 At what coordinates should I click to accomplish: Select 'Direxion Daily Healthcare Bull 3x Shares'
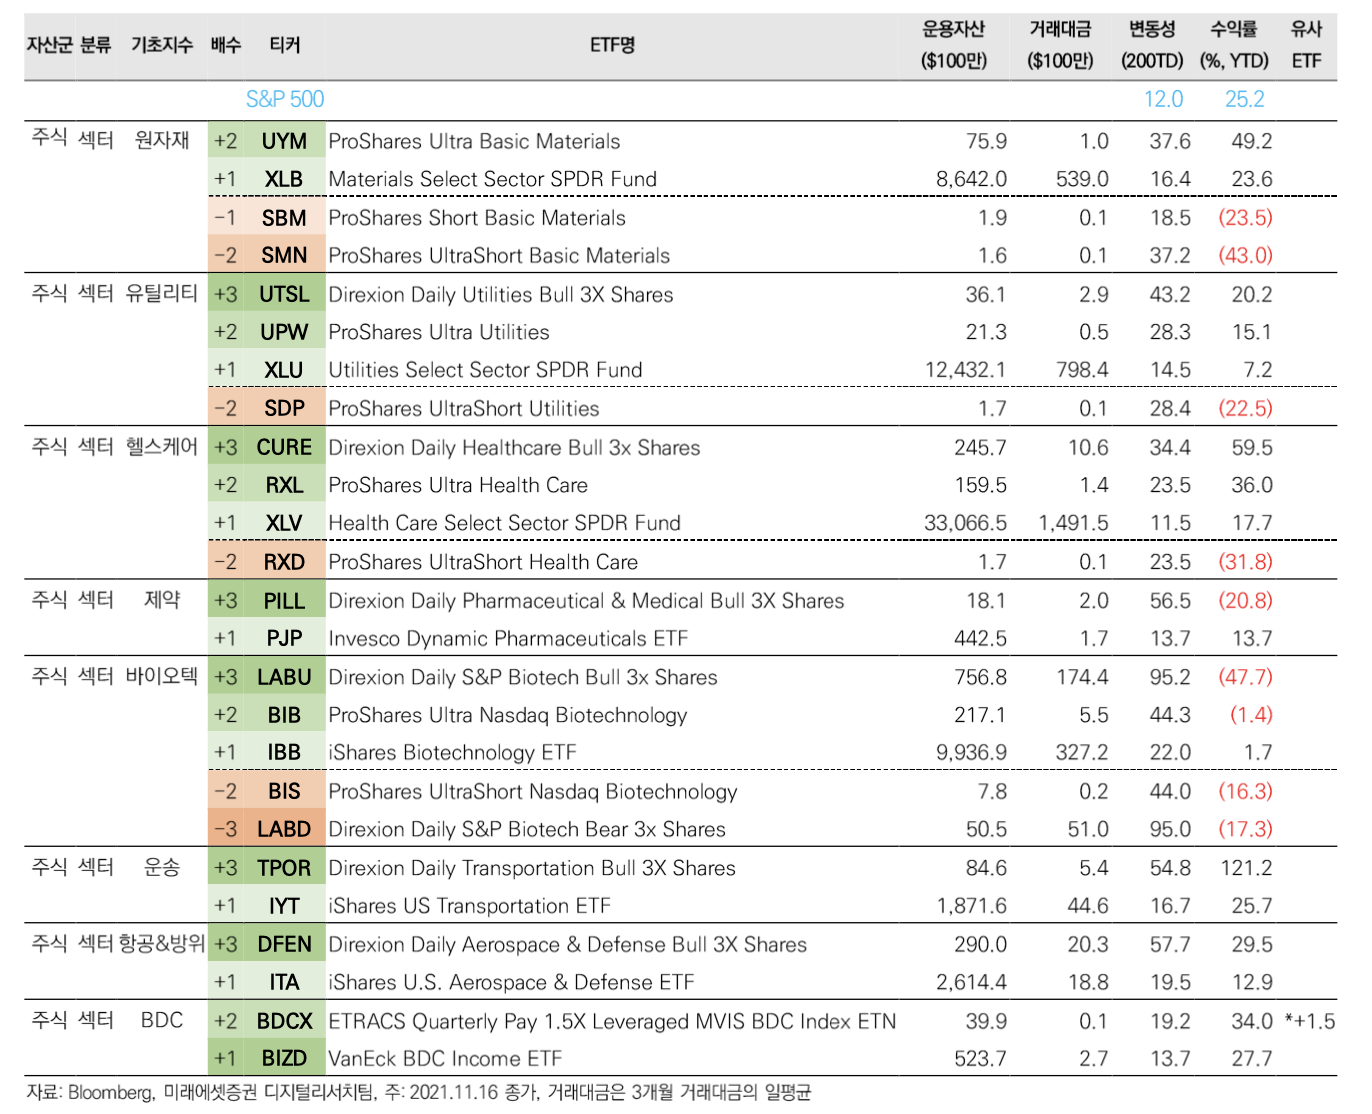pos(514,447)
